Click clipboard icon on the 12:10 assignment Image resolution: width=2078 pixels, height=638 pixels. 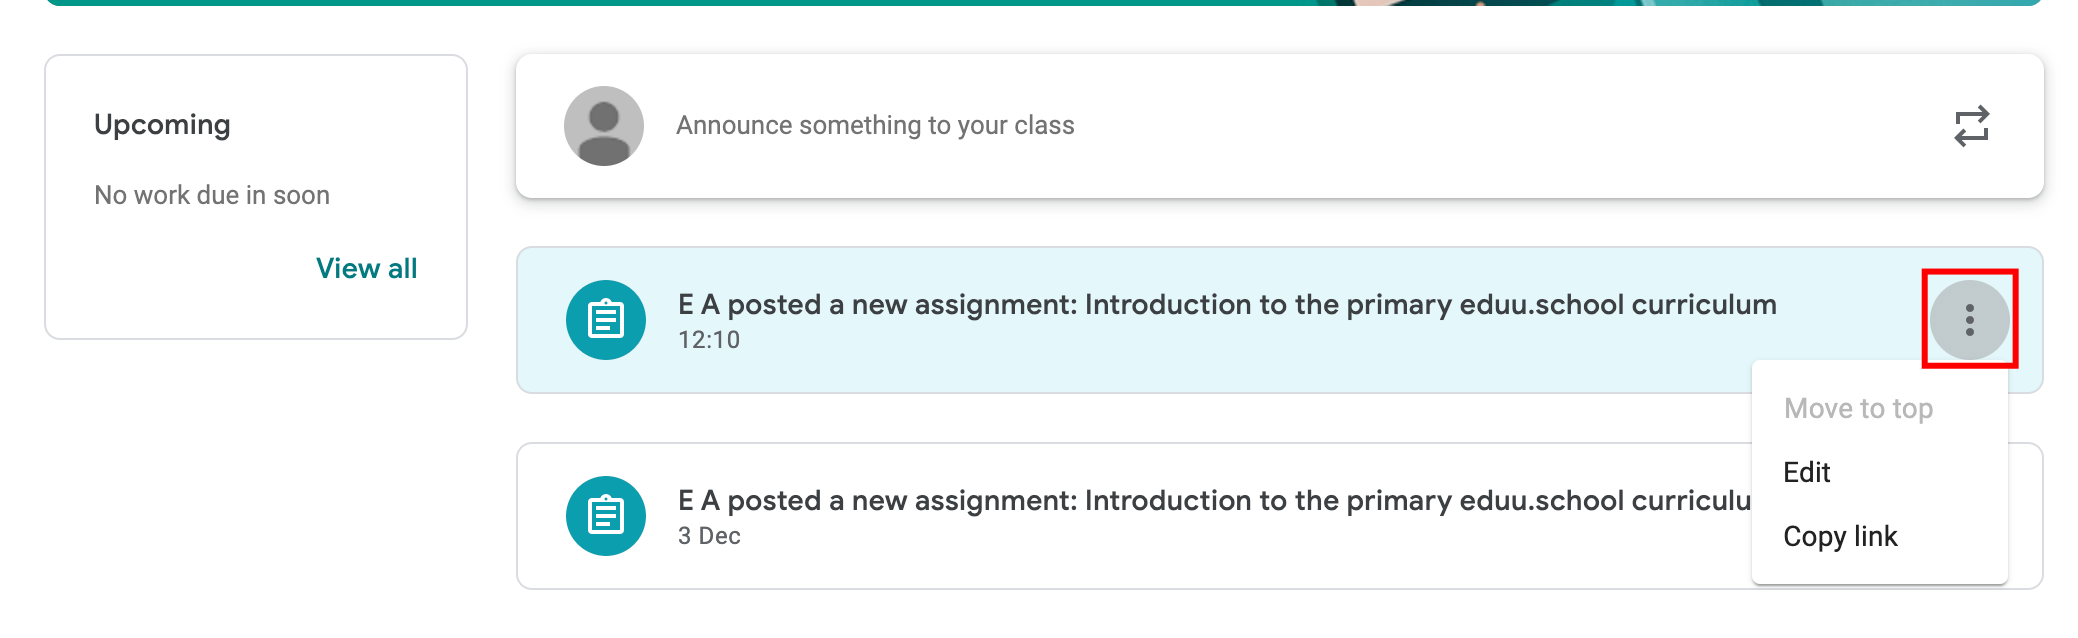605,320
